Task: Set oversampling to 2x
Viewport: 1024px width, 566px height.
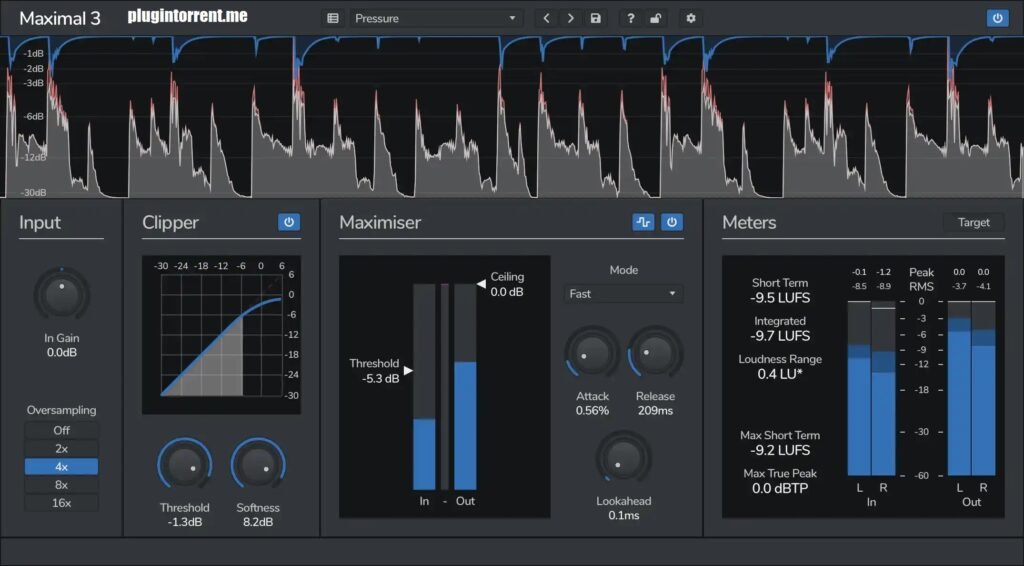Action: (x=61, y=448)
